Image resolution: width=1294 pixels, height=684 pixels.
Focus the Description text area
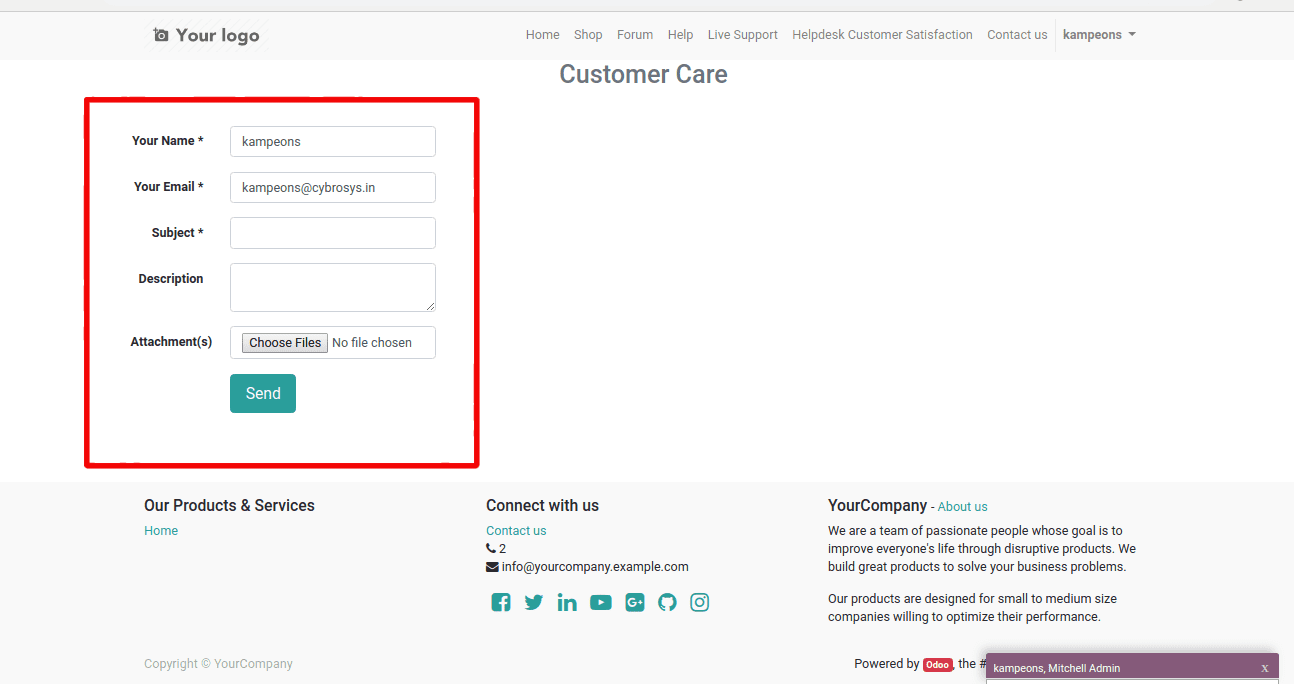(333, 288)
